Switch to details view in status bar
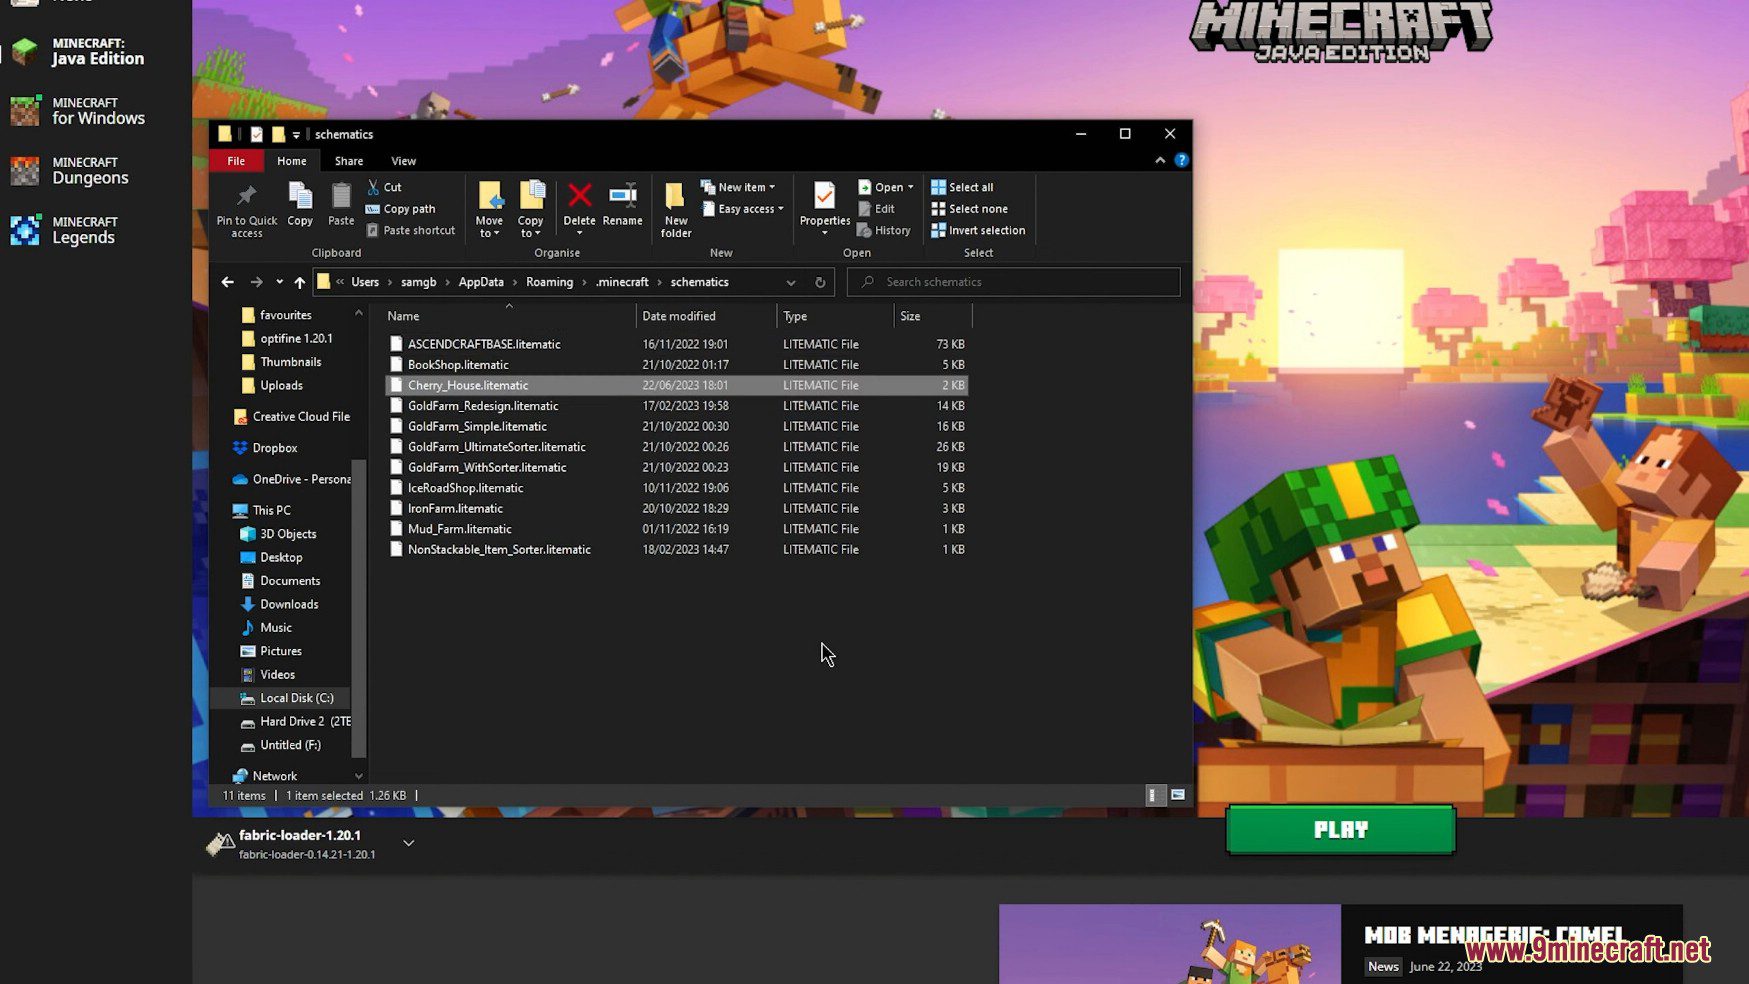 click(x=1152, y=795)
